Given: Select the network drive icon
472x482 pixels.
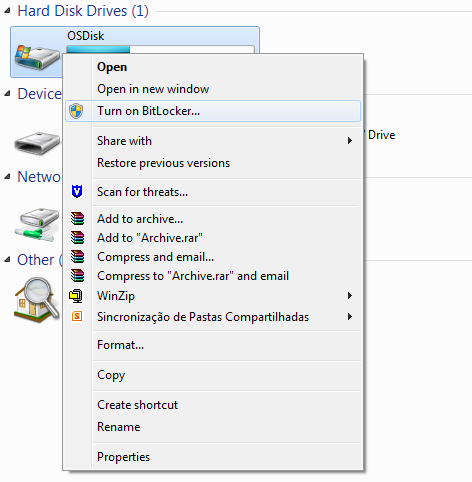Looking at the screenshot, I should point(37,225).
